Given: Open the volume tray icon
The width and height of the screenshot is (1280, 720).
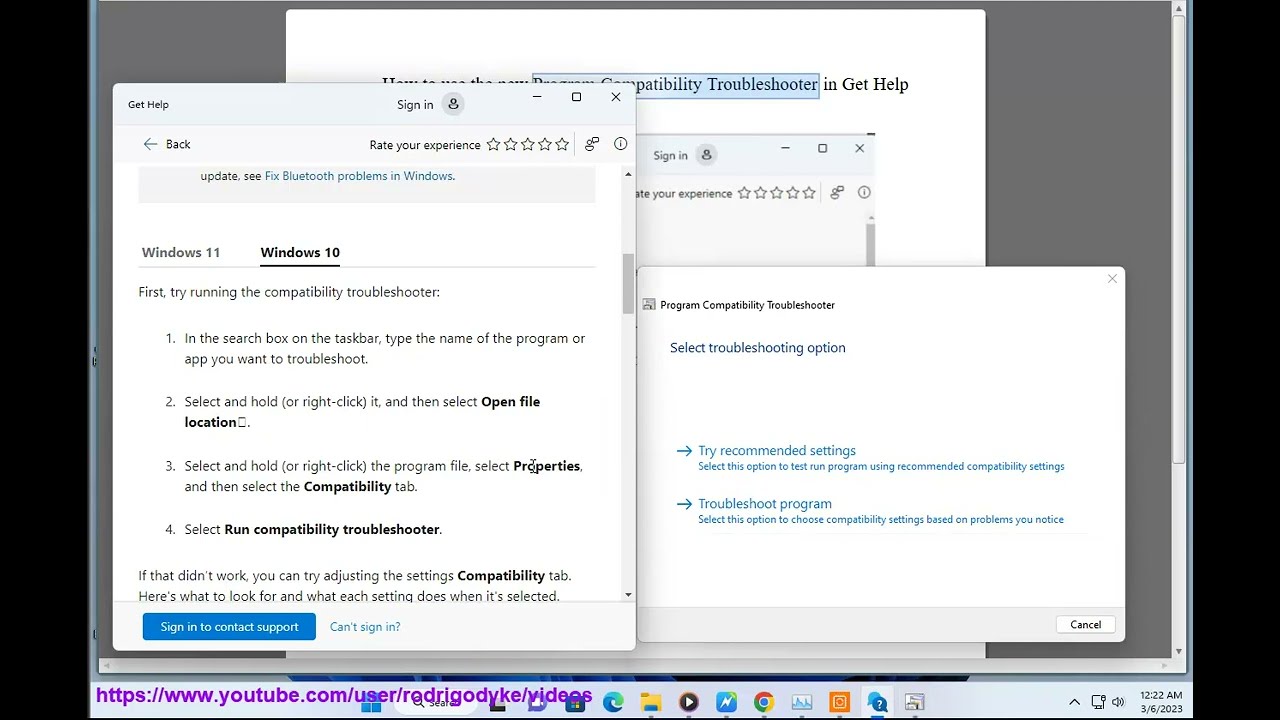Looking at the screenshot, I should (1118, 702).
